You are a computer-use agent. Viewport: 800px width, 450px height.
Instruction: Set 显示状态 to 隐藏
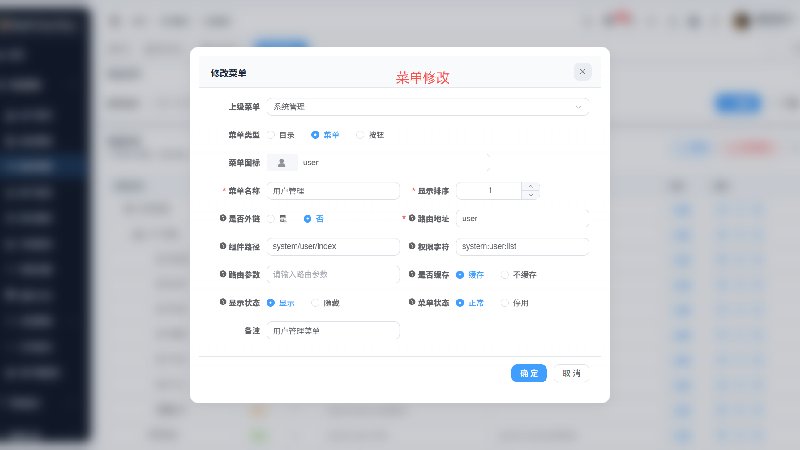(326, 303)
